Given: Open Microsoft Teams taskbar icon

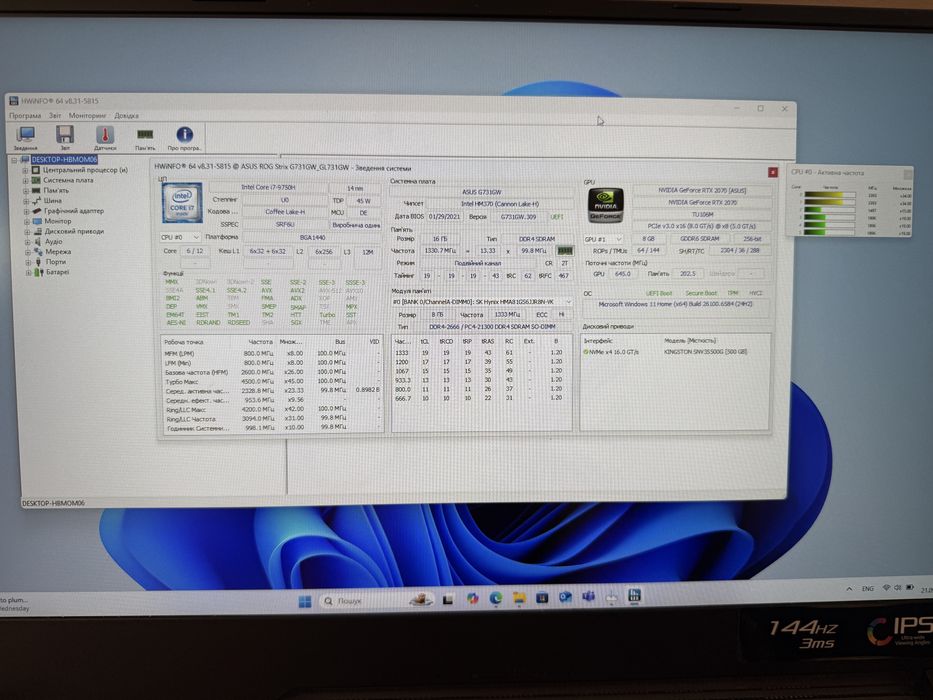Looking at the screenshot, I should pyautogui.click(x=588, y=596).
